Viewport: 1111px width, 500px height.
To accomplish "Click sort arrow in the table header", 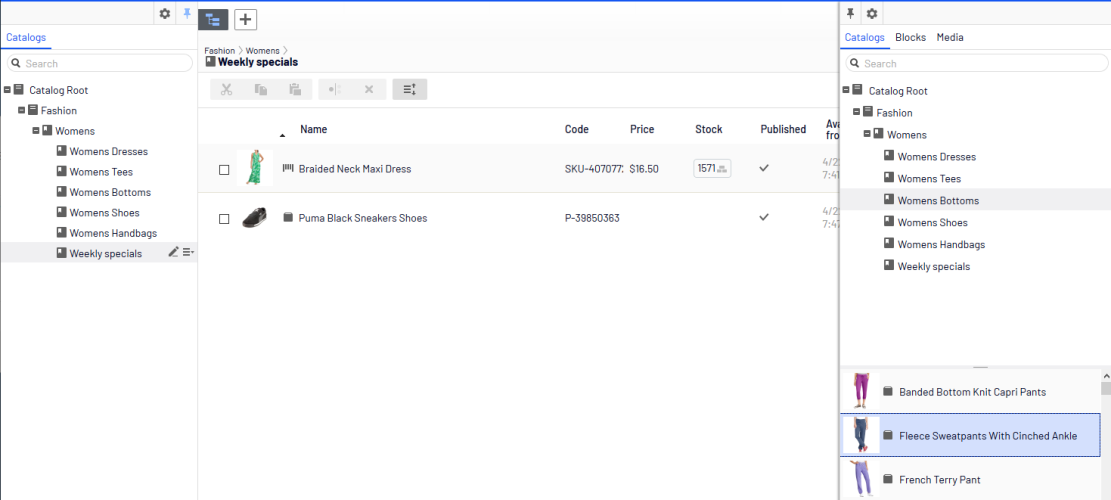I will coord(283,134).
